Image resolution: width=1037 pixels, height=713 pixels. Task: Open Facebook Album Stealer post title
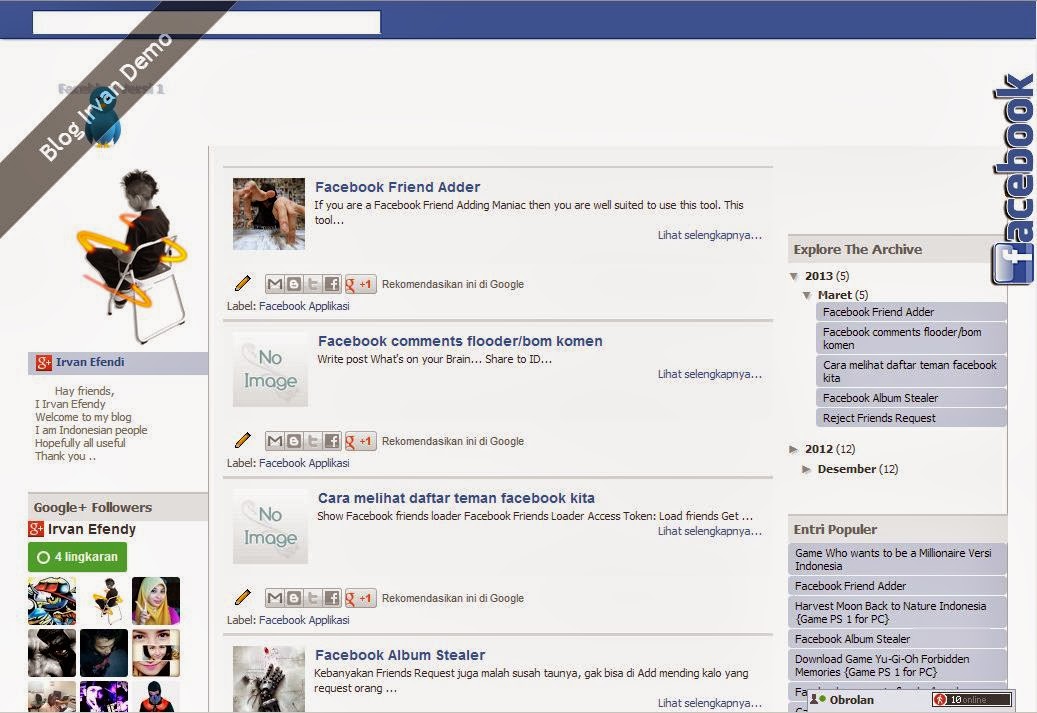400,655
